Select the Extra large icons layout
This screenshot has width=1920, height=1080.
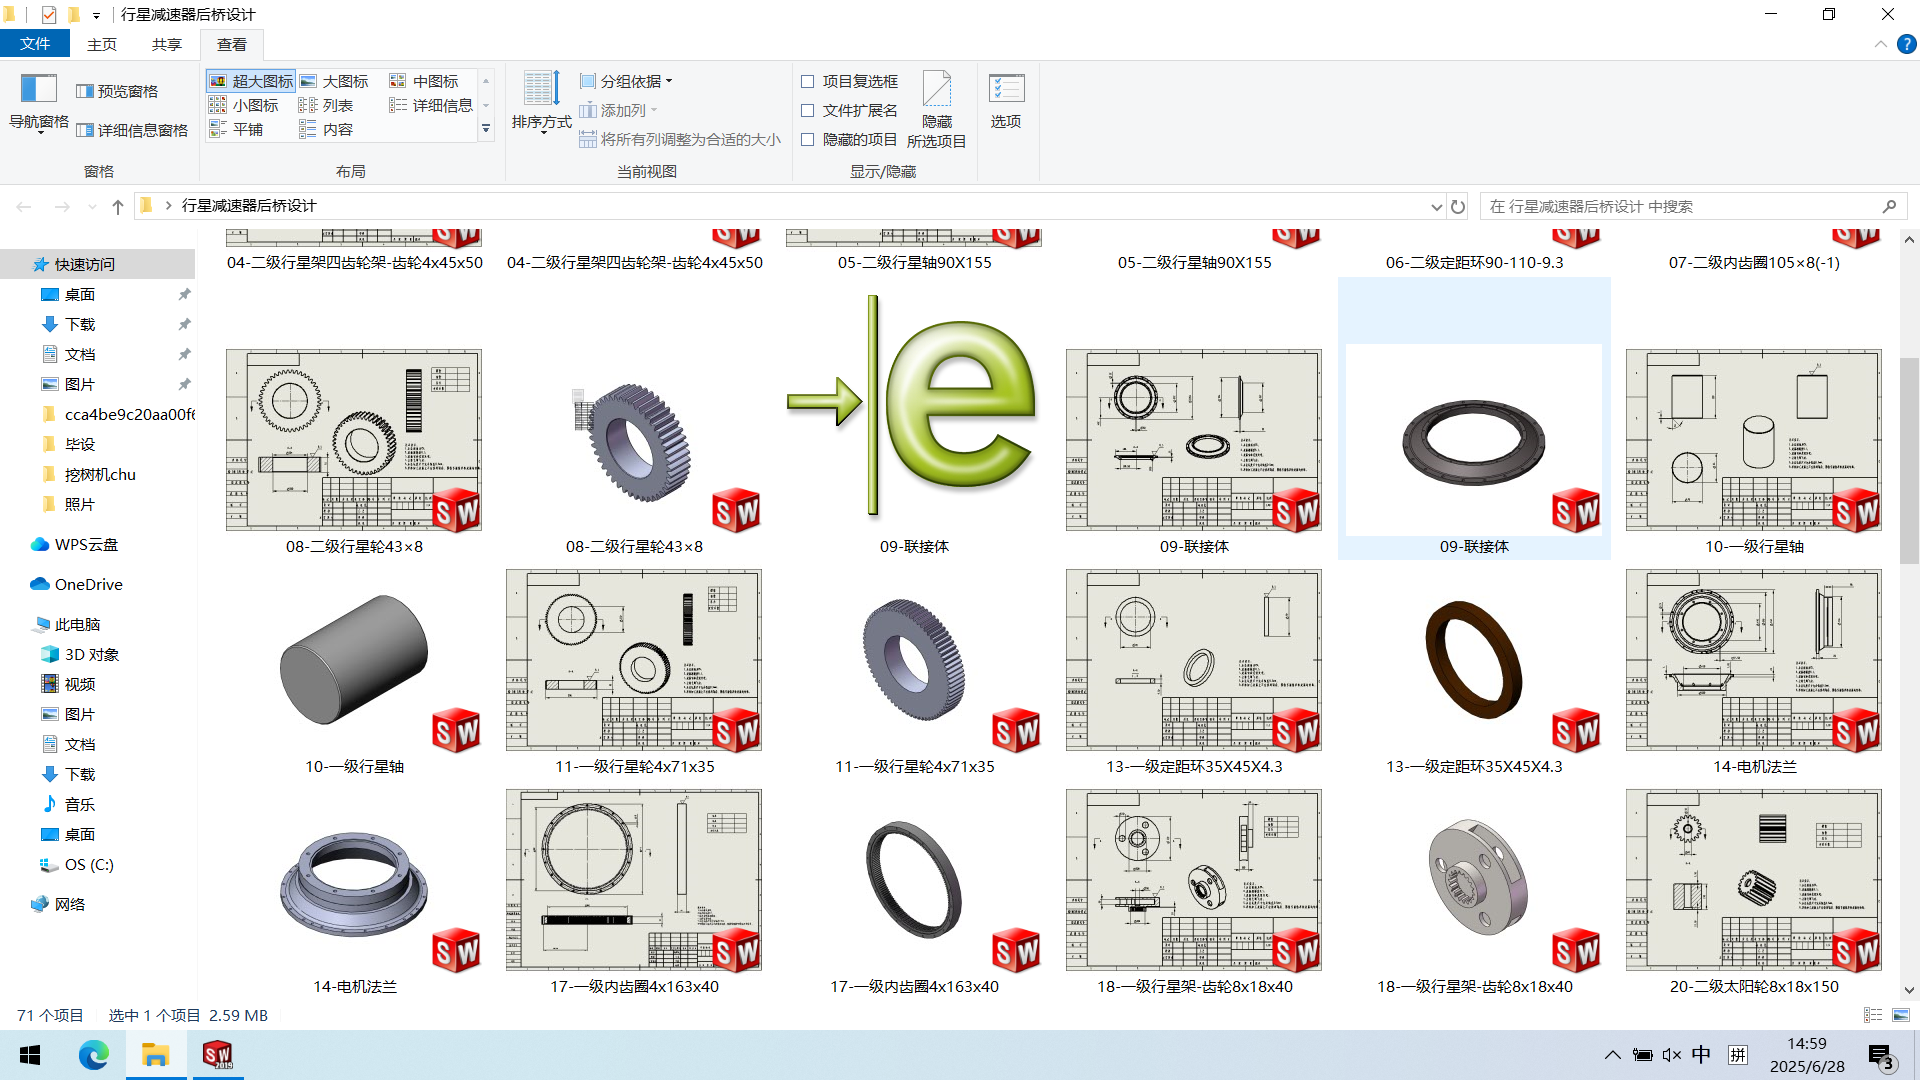tap(251, 81)
